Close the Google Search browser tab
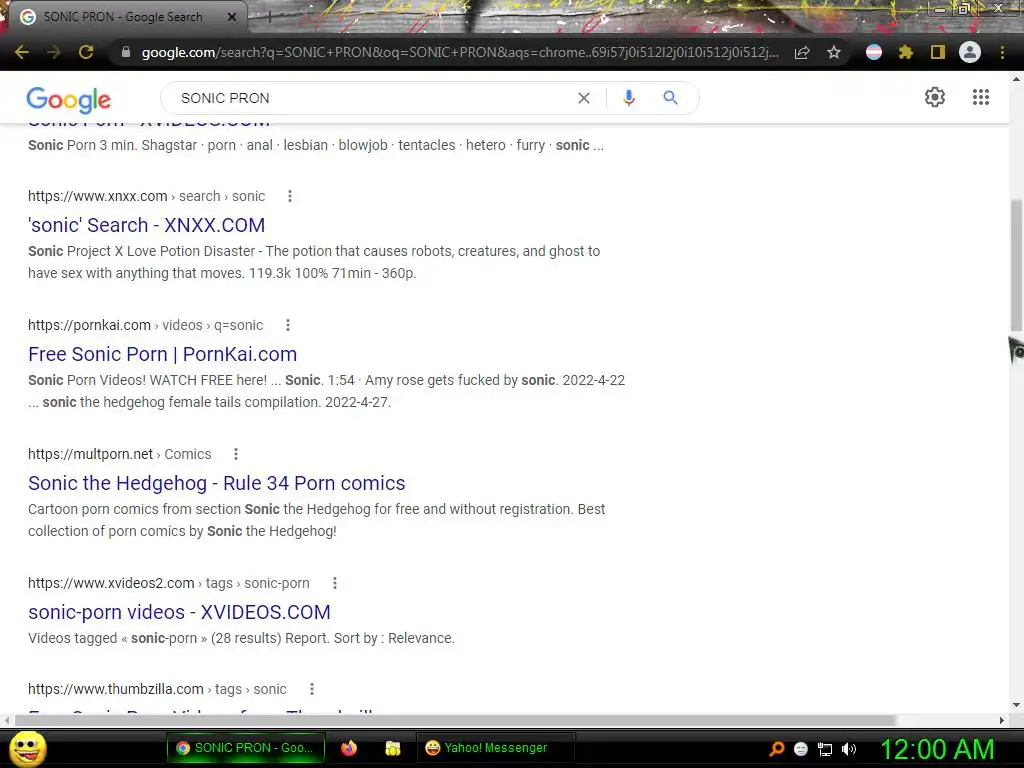This screenshot has height=768, width=1024. [x=232, y=17]
